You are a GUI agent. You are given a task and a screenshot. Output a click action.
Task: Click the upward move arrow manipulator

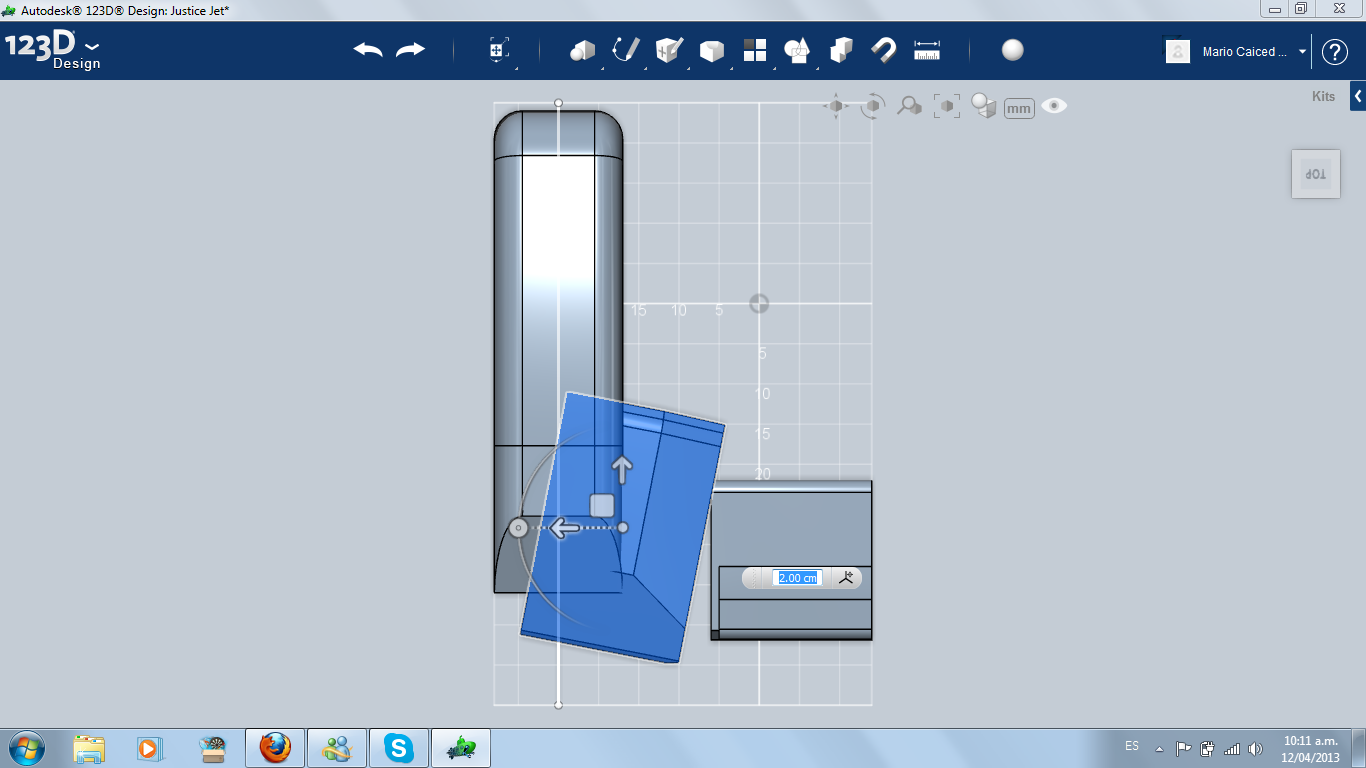[x=622, y=469]
